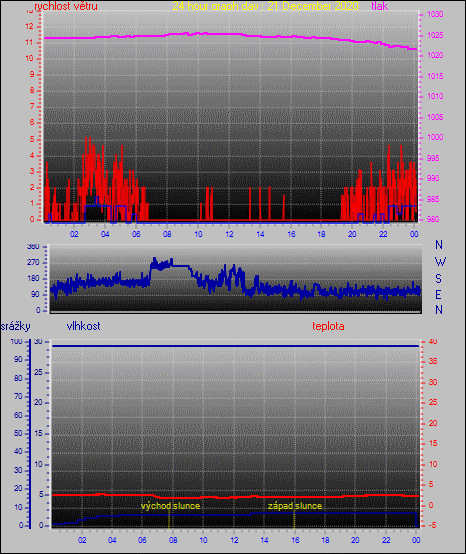This screenshot has width=466, height=554.
Task: Click the blue 'vlhkost' humidity label
Action: (83, 326)
